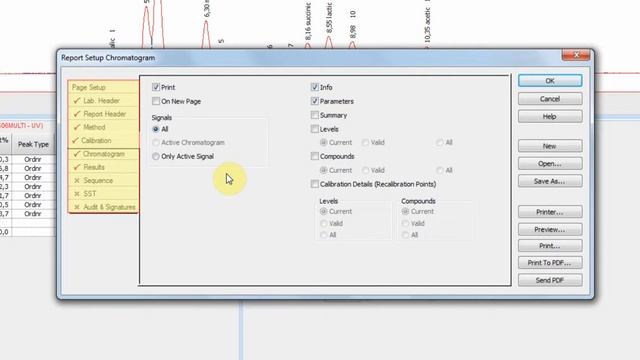This screenshot has width=640, height=360.
Task: Click the Open... button
Action: (550, 164)
